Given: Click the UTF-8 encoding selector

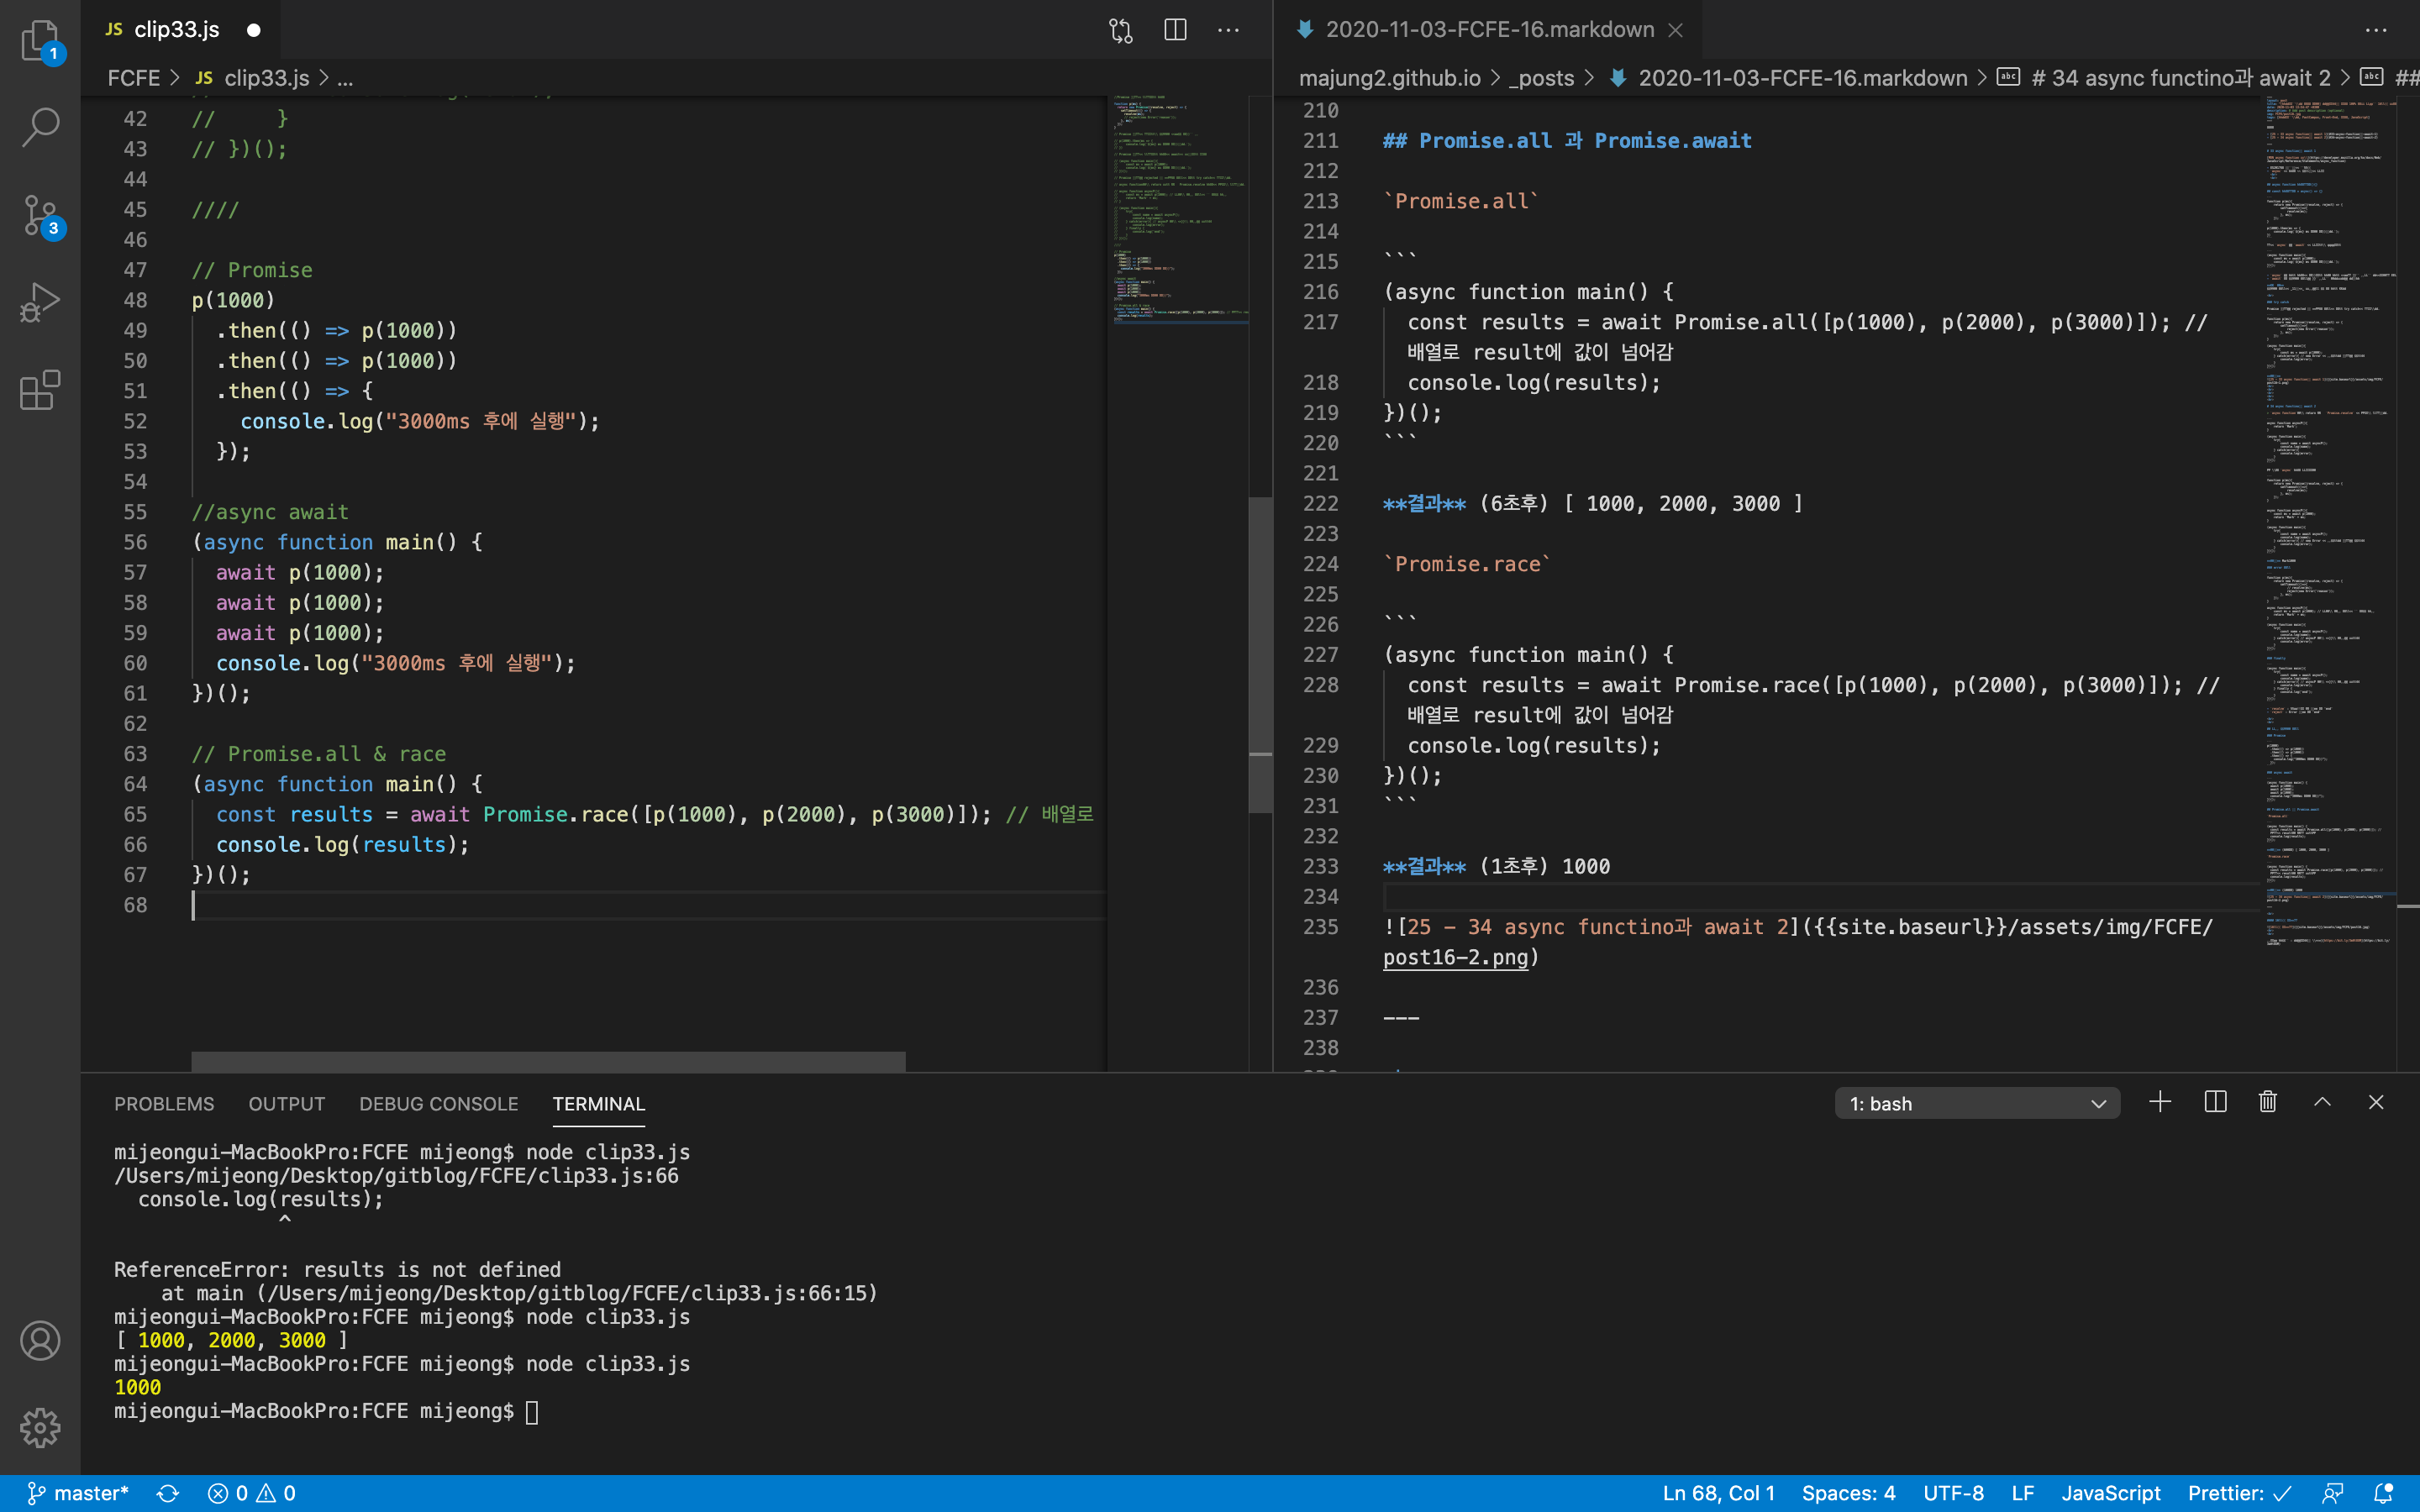Looking at the screenshot, I should (1953, 1493).
